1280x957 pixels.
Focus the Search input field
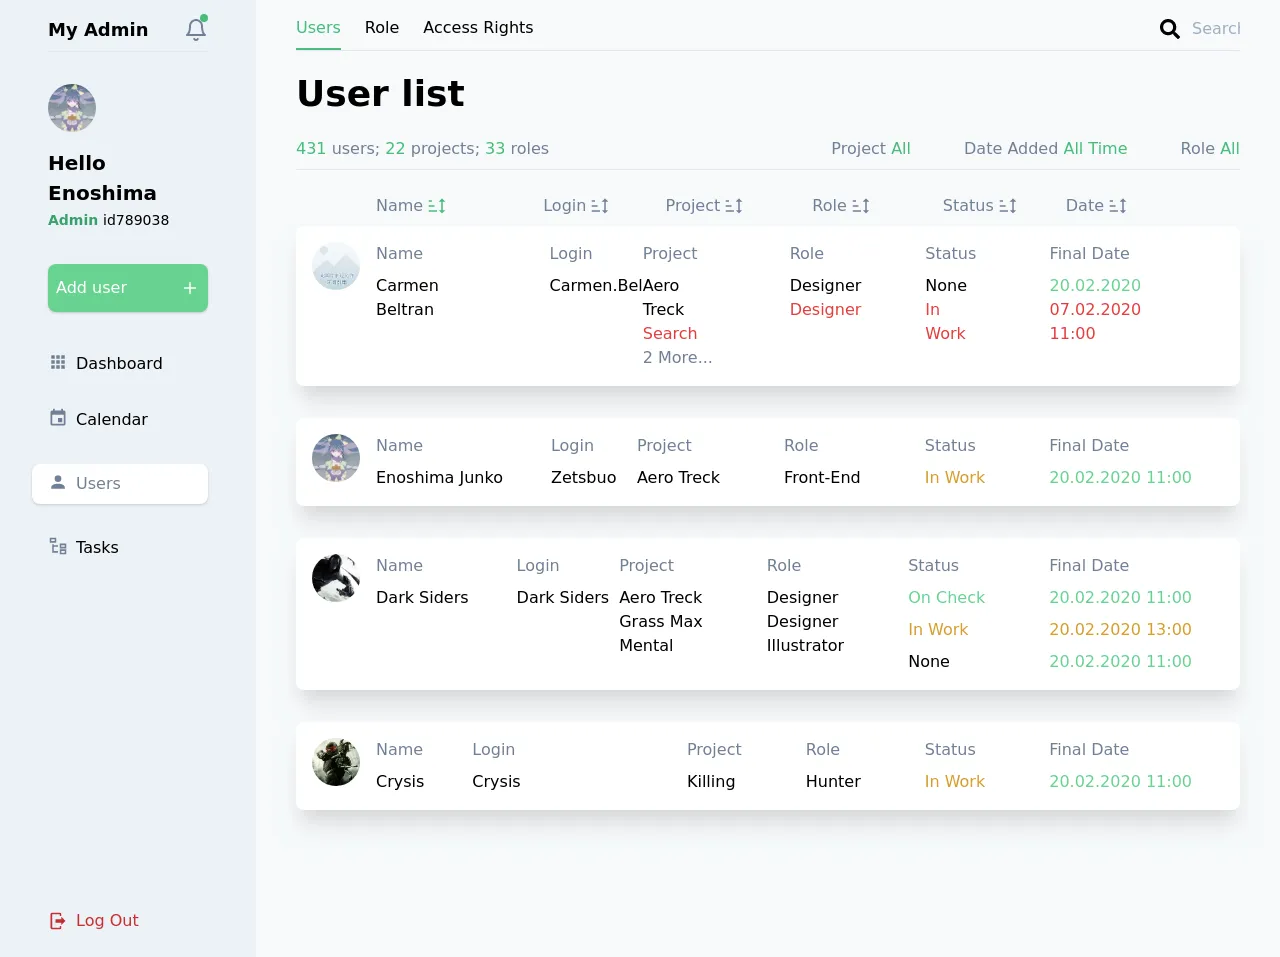pos(1215,29)
